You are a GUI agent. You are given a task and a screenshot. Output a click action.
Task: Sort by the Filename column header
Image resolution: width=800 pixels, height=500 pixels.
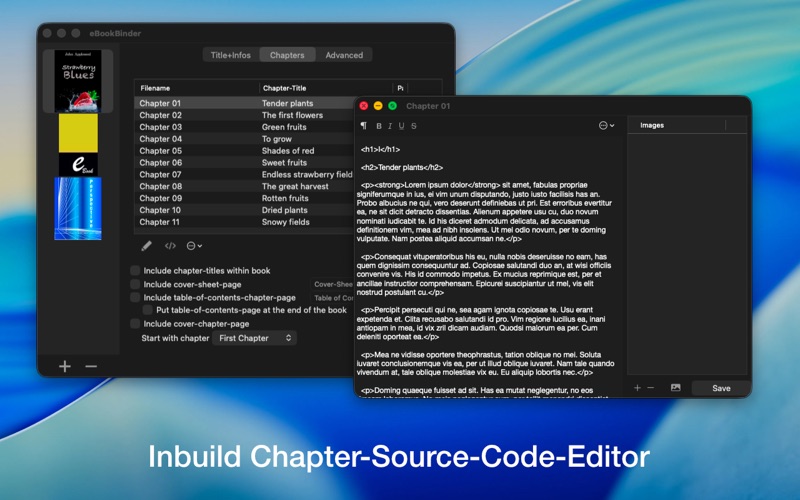point(196,88)
